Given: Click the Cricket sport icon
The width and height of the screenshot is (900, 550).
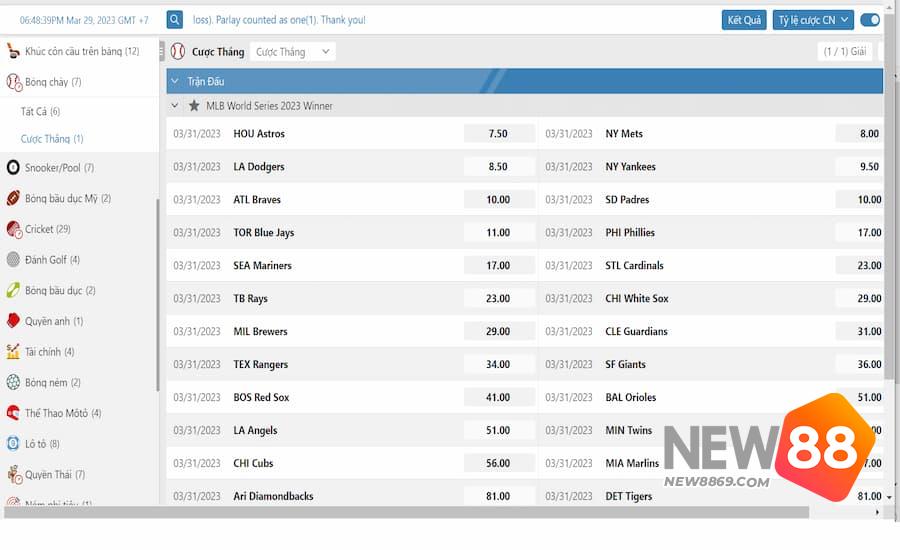Looking at the screenshot, I should pyautogui.click(x=13, y=229).
